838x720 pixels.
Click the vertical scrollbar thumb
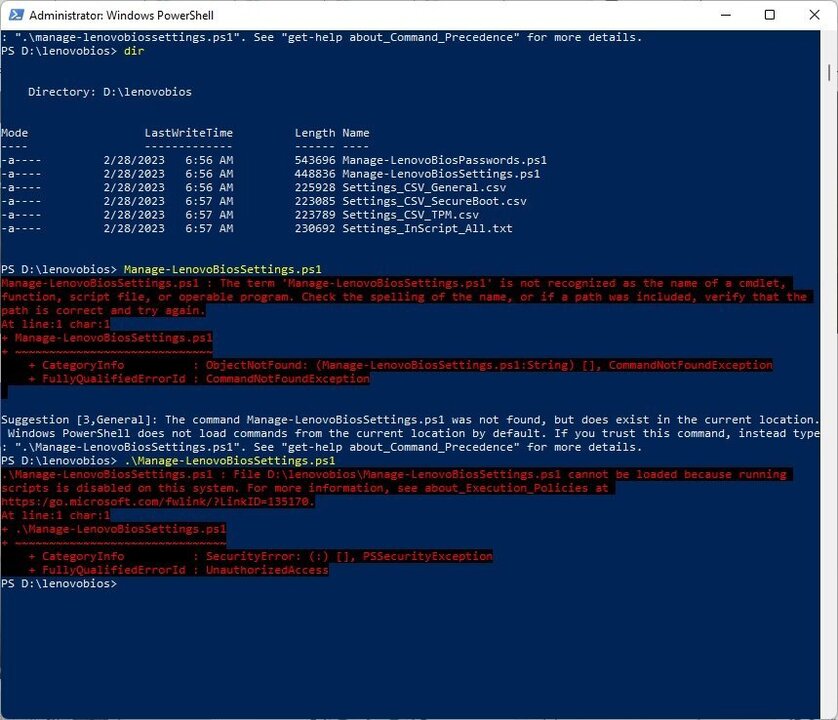829,72
